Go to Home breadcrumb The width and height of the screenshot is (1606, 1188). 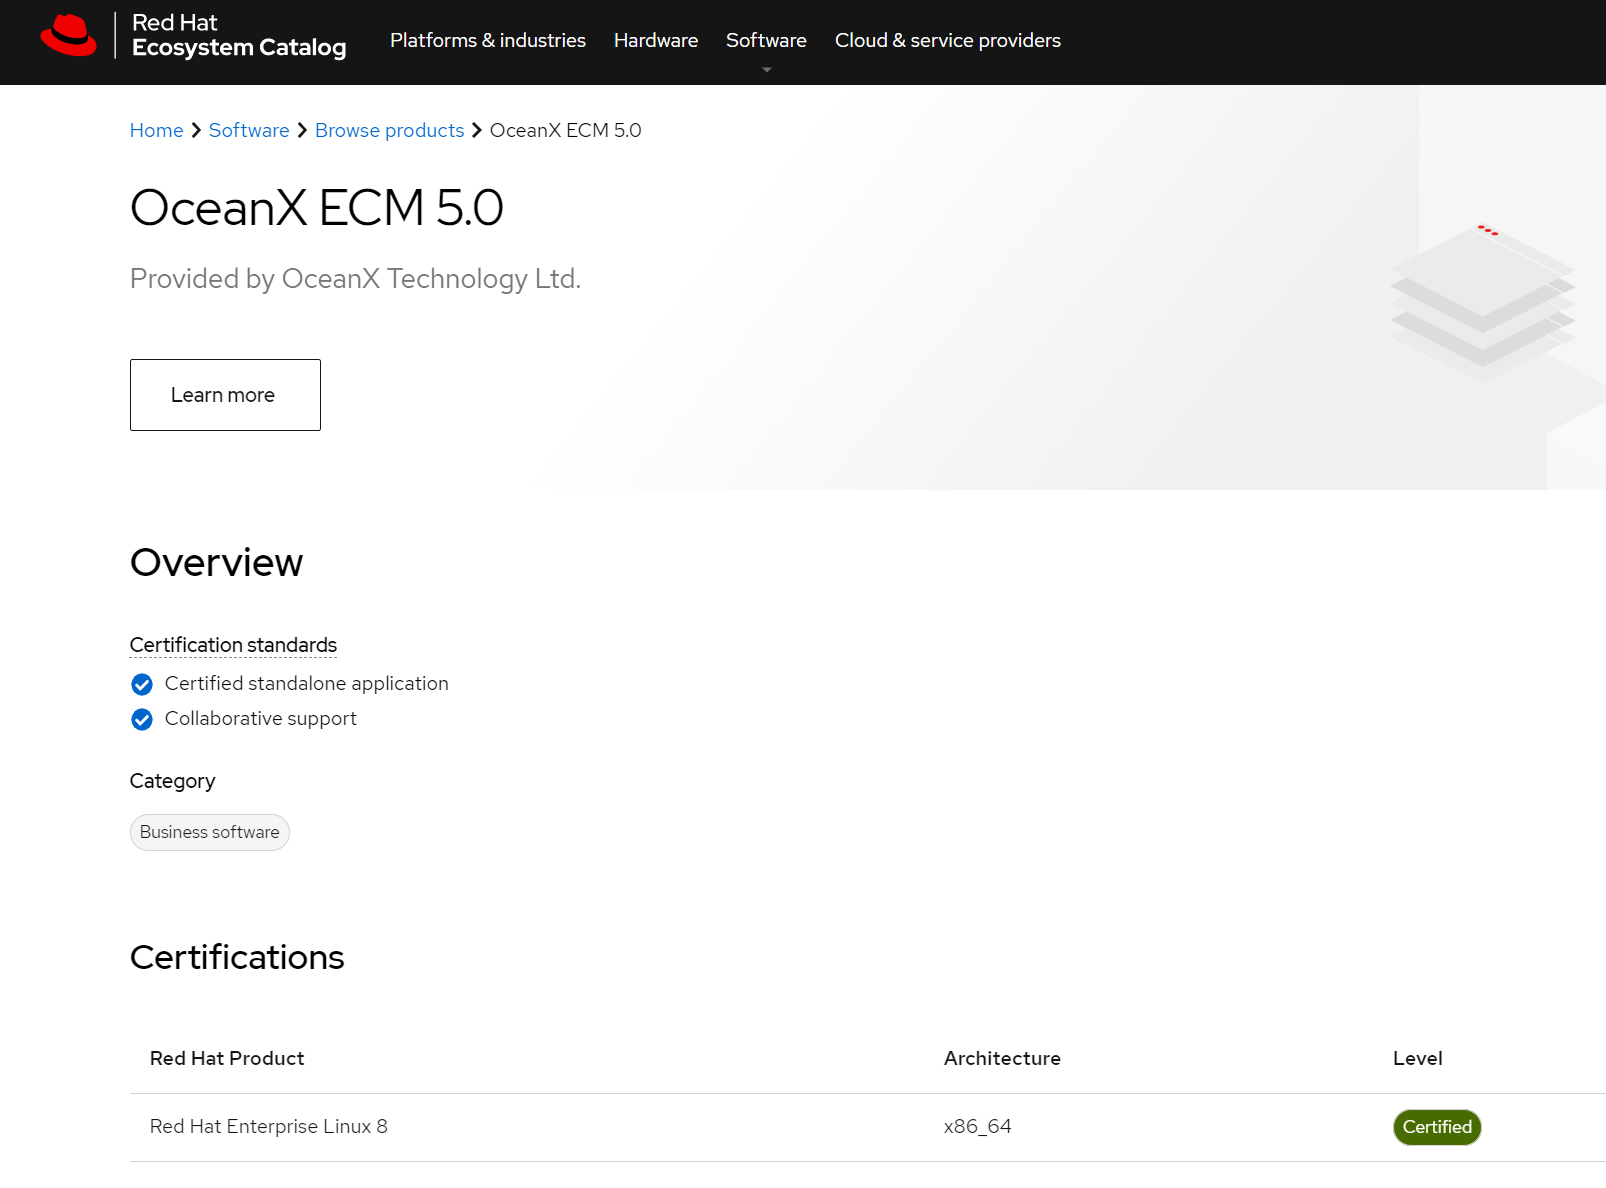pyautogui.click(x=157, y=130)
